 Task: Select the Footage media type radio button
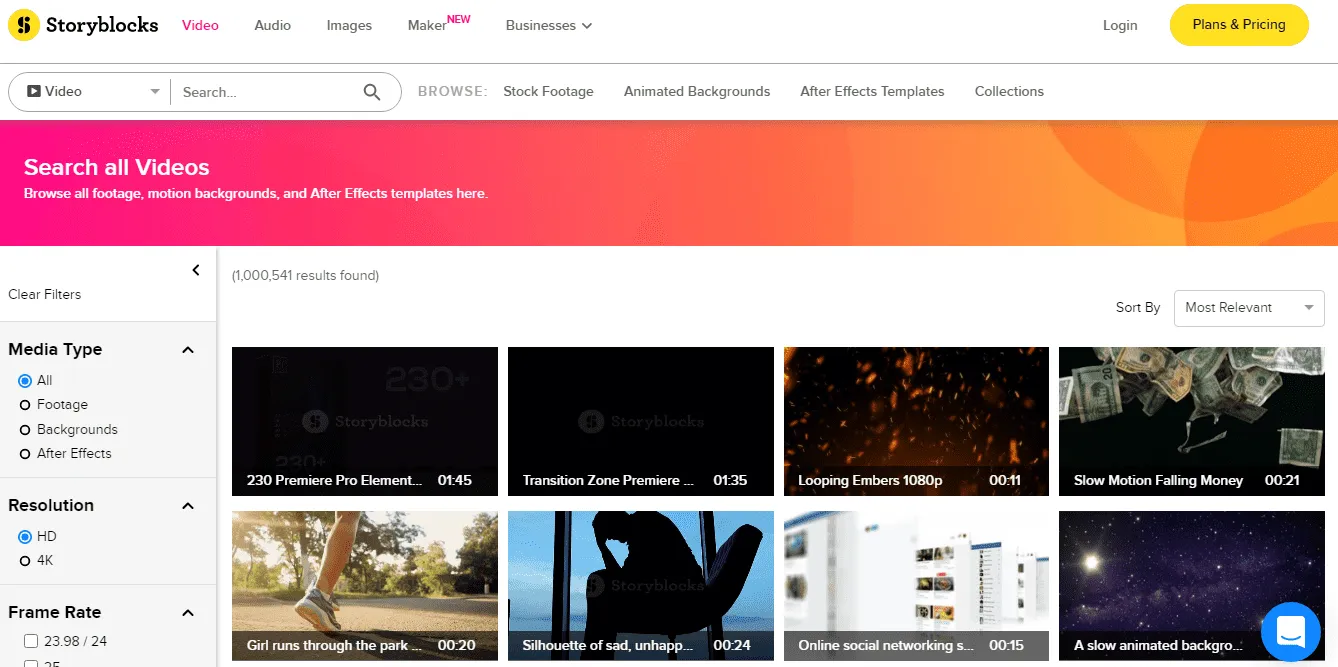point(25,405)
